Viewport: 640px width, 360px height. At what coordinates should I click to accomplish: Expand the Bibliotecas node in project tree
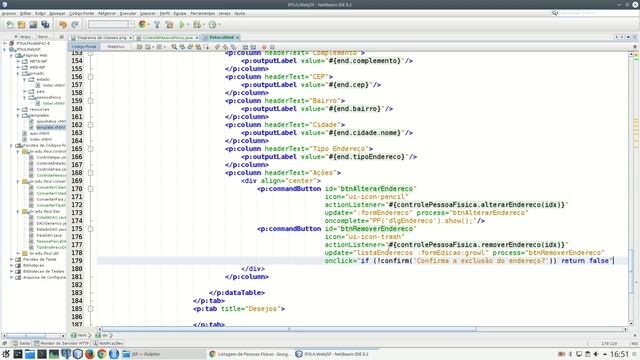pyautogui.click(x=11, y=265)
